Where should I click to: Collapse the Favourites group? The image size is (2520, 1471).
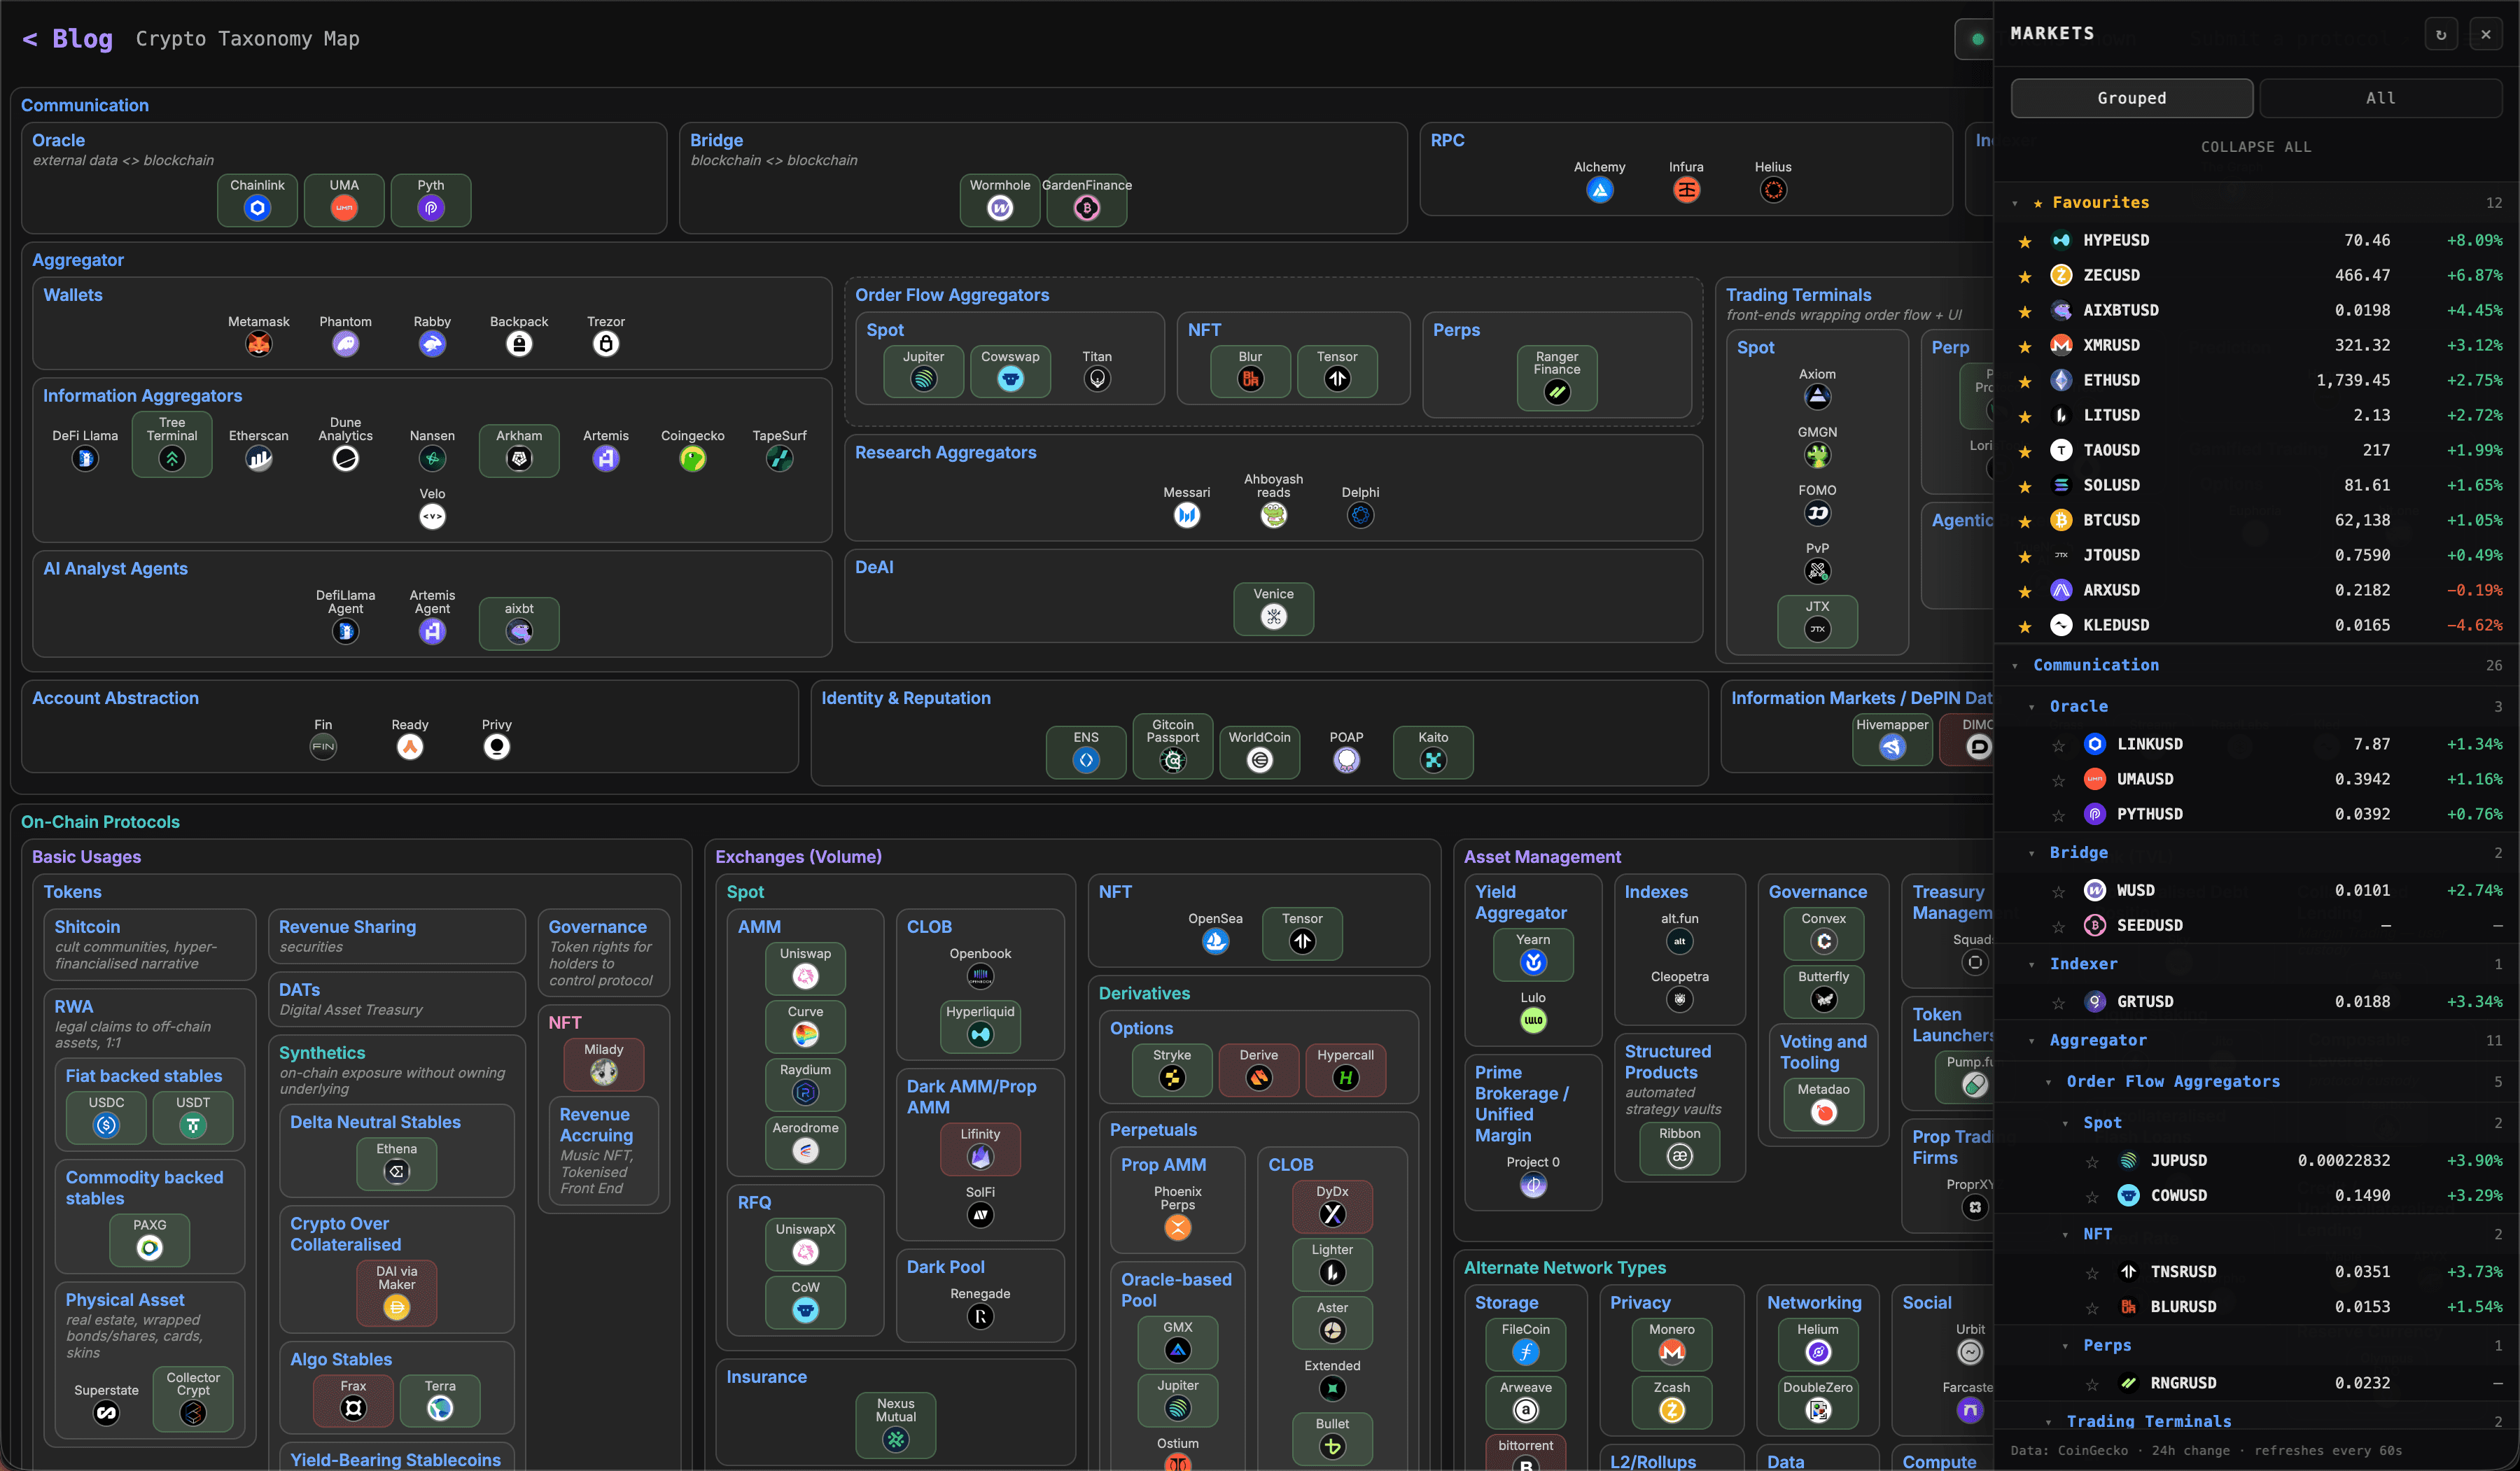[2015, 203]
